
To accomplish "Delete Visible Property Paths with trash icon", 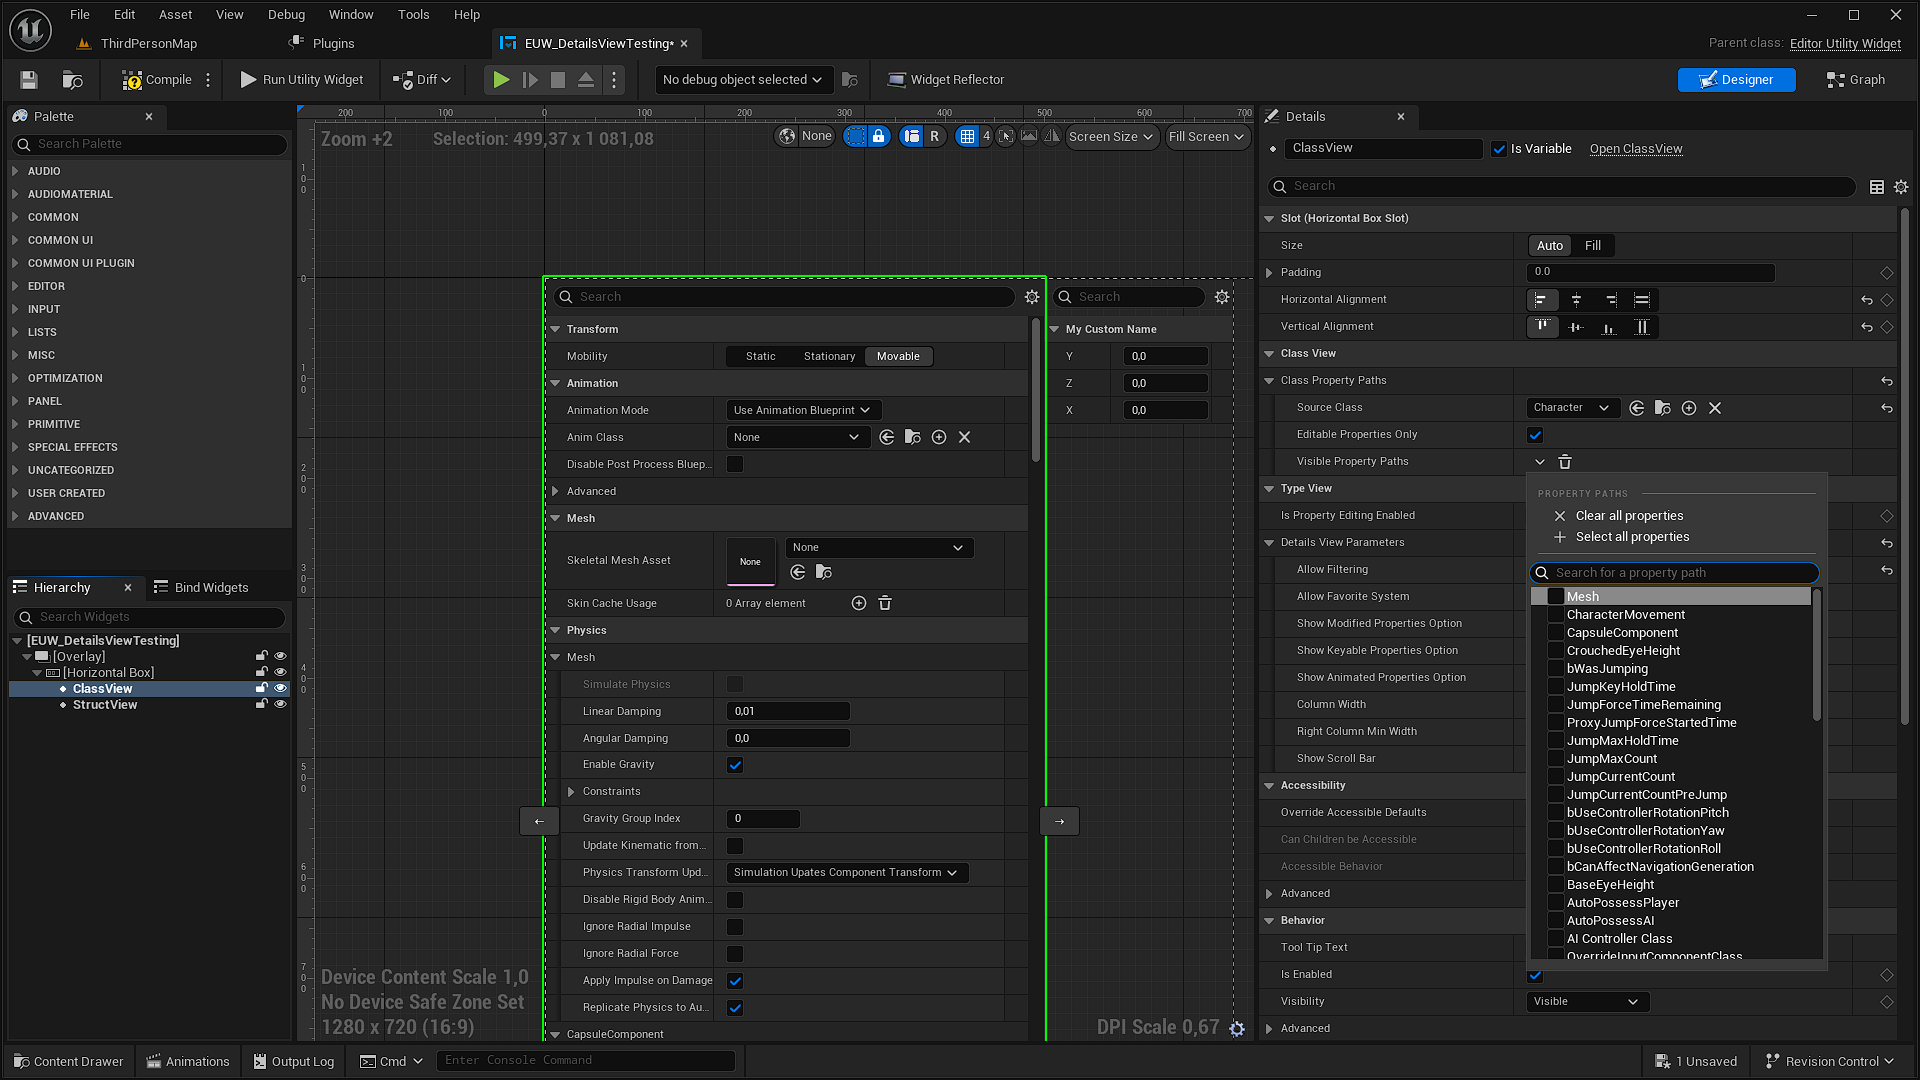I will [x=1565, y=462].
